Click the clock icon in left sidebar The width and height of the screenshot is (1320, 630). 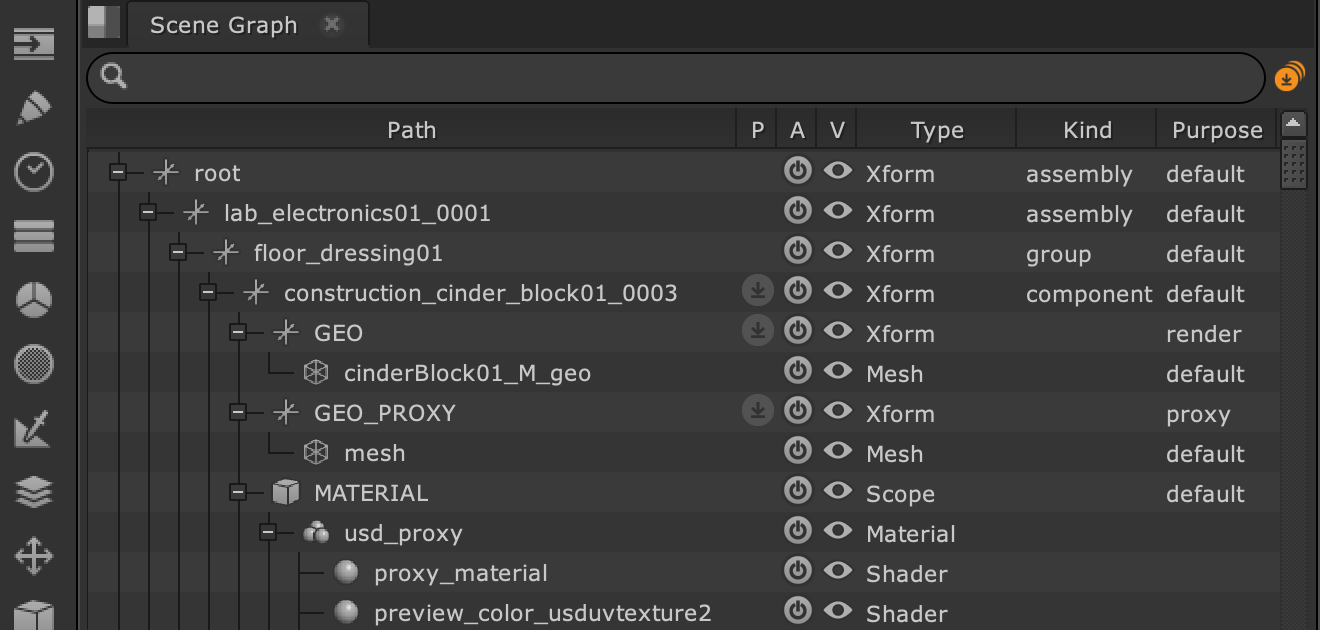tap(34, 172)
